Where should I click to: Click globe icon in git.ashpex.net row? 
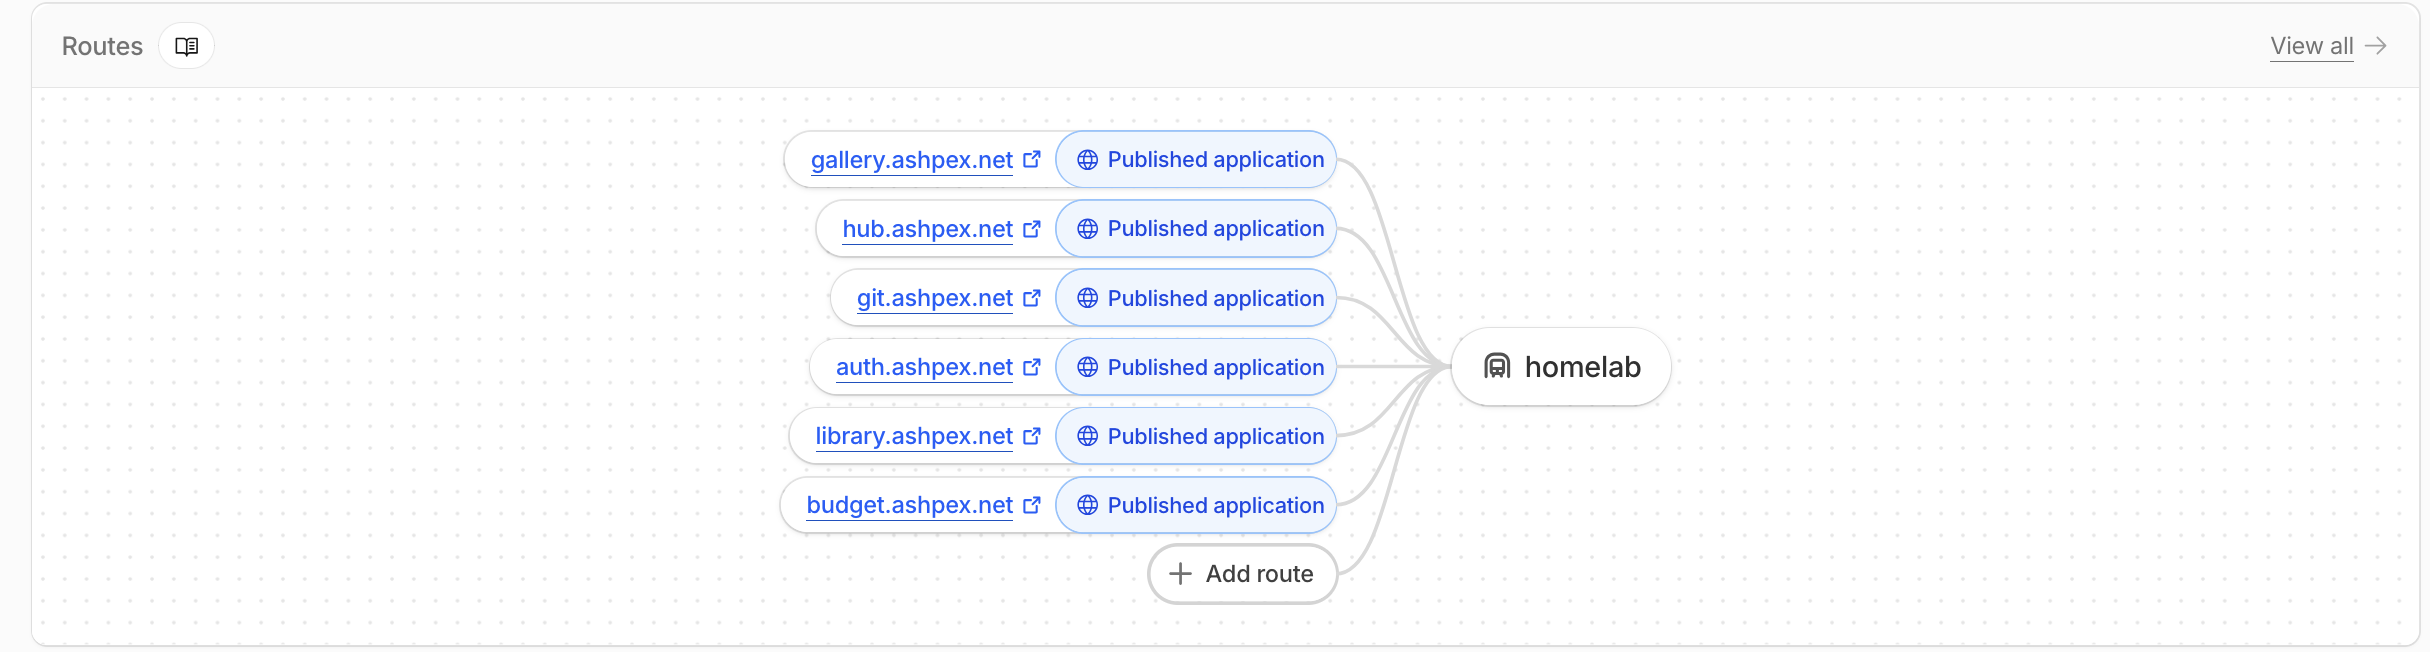(x=1087, y=298)
